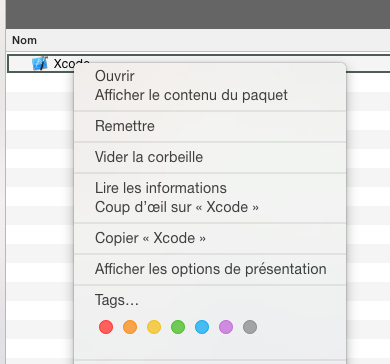Click the Tags… menu entry
The image size is (390, 364).
click(117, 300)
